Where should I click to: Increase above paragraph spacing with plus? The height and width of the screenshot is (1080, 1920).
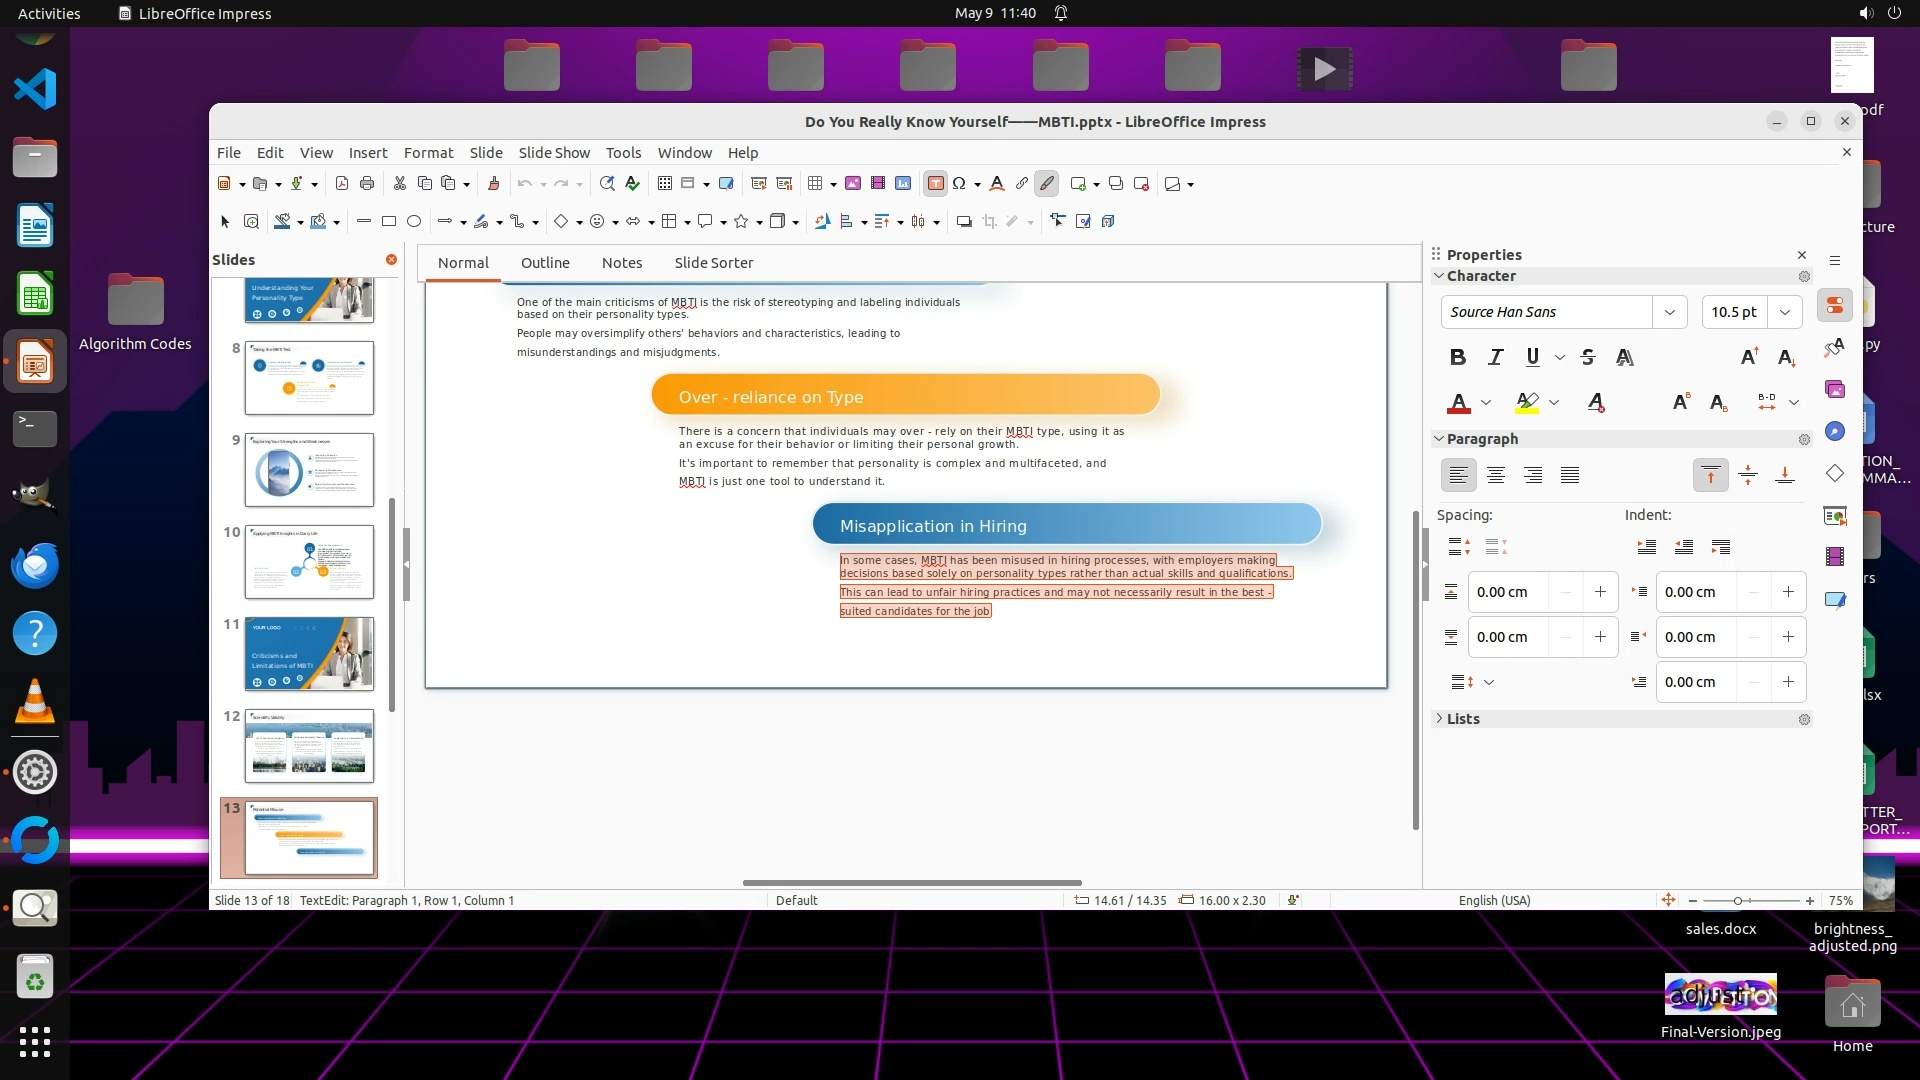coord(1600,592)
